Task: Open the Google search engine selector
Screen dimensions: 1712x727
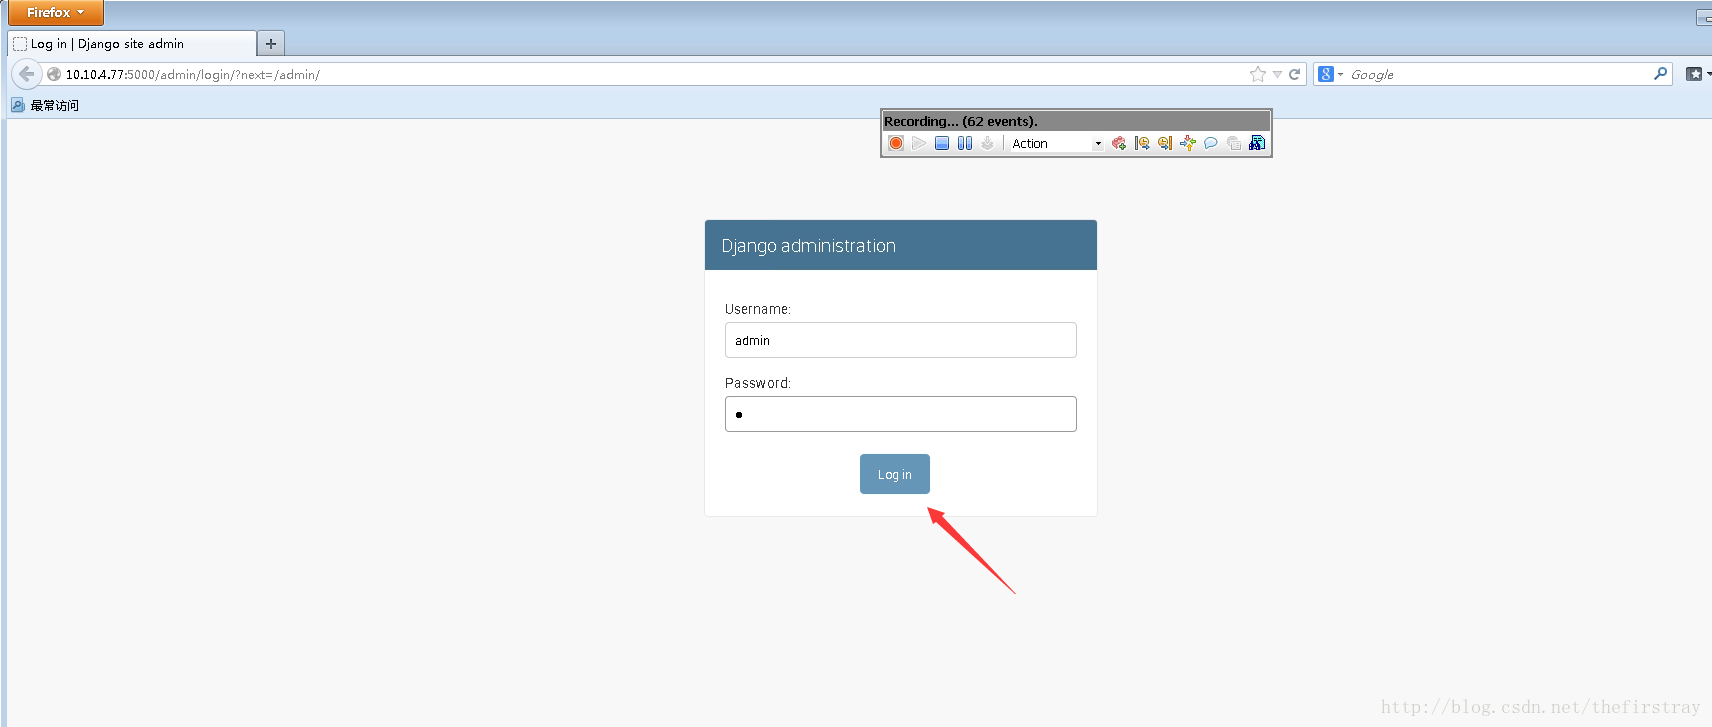Action: tap(1330, 74)
